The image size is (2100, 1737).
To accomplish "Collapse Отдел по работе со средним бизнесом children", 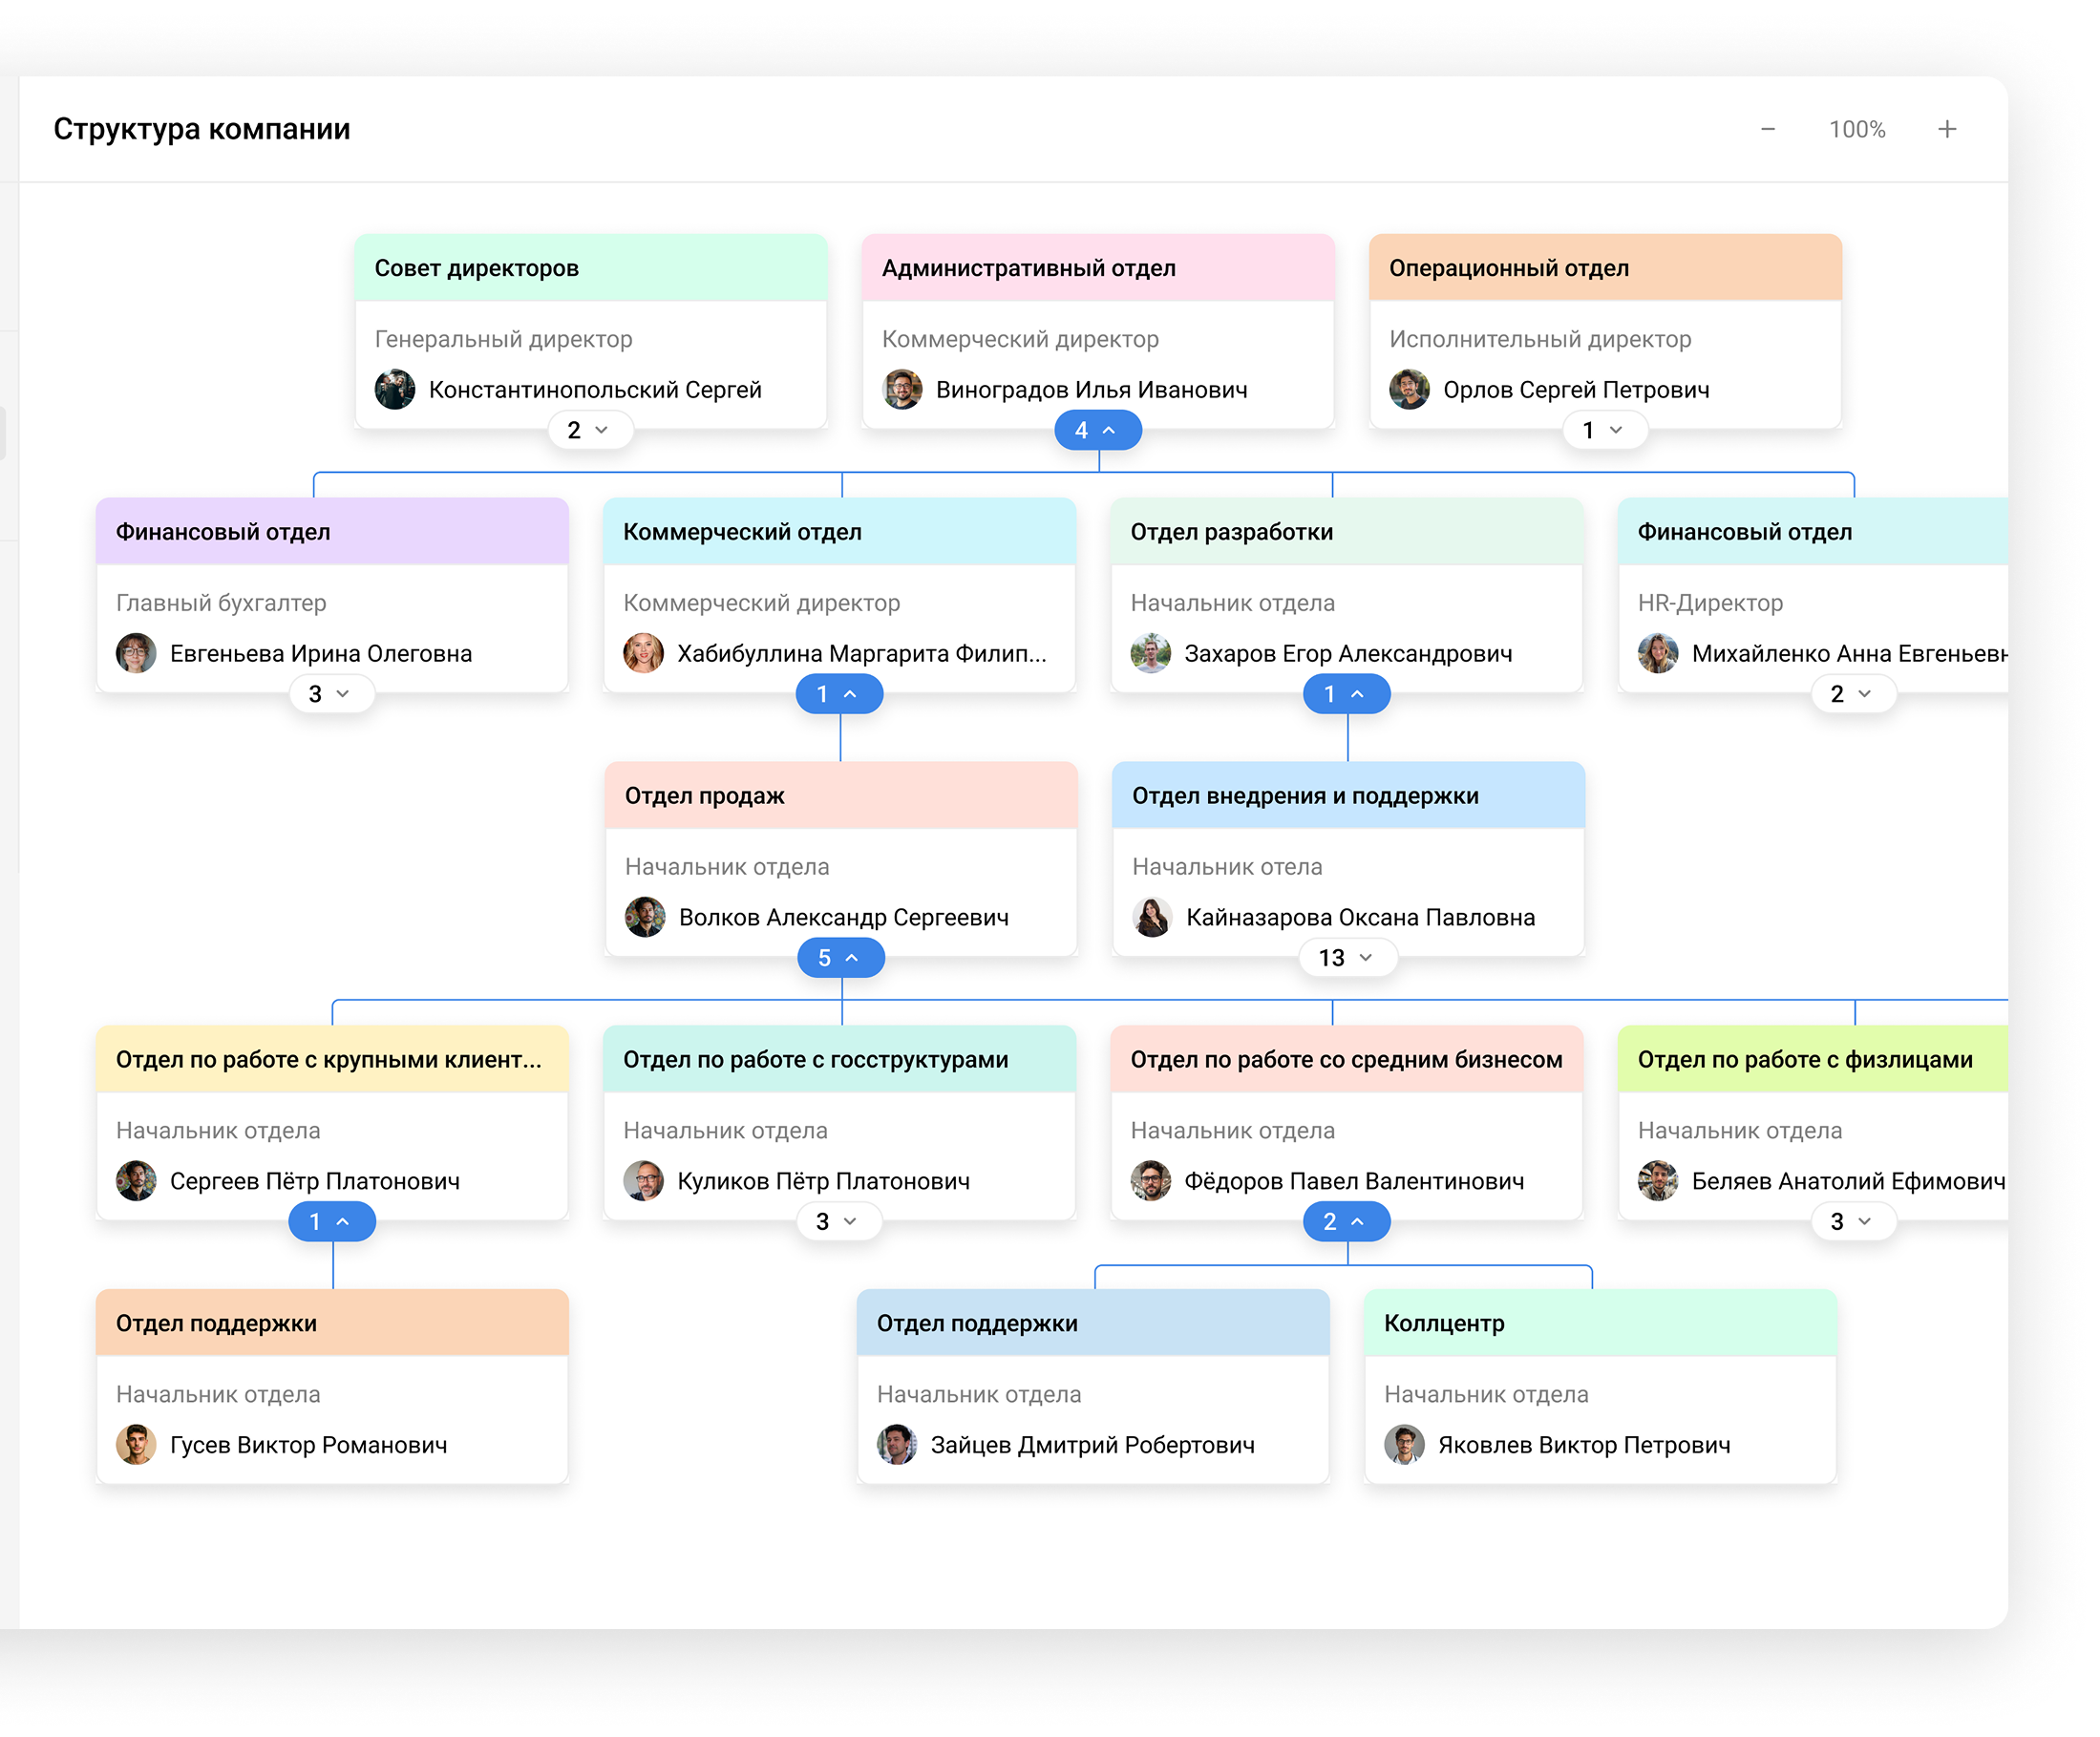I will tap(1346, 1221).
